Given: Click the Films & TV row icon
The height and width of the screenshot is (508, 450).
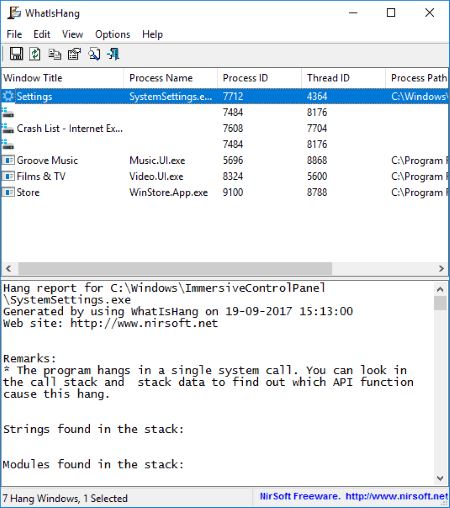Looking at the screenshot, I should click(8, 176).
